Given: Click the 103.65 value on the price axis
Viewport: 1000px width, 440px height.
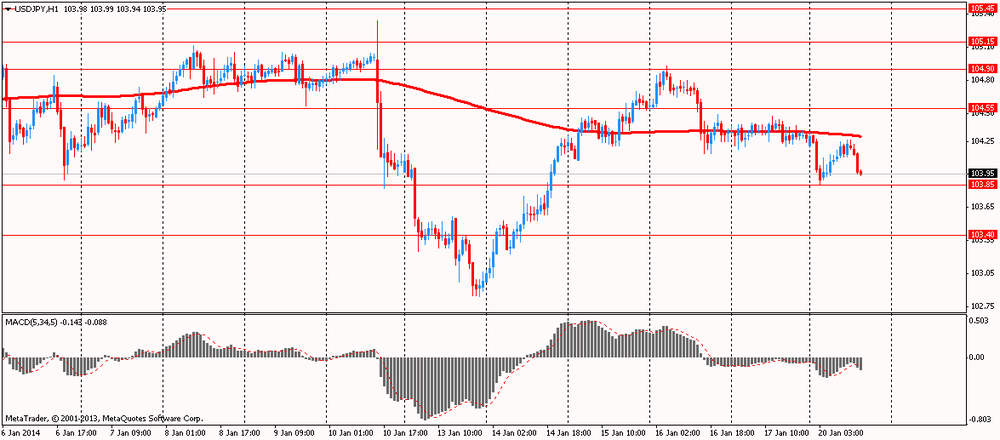Looking at the screenshot, I should pyautogui.click(x=983, y=207).
